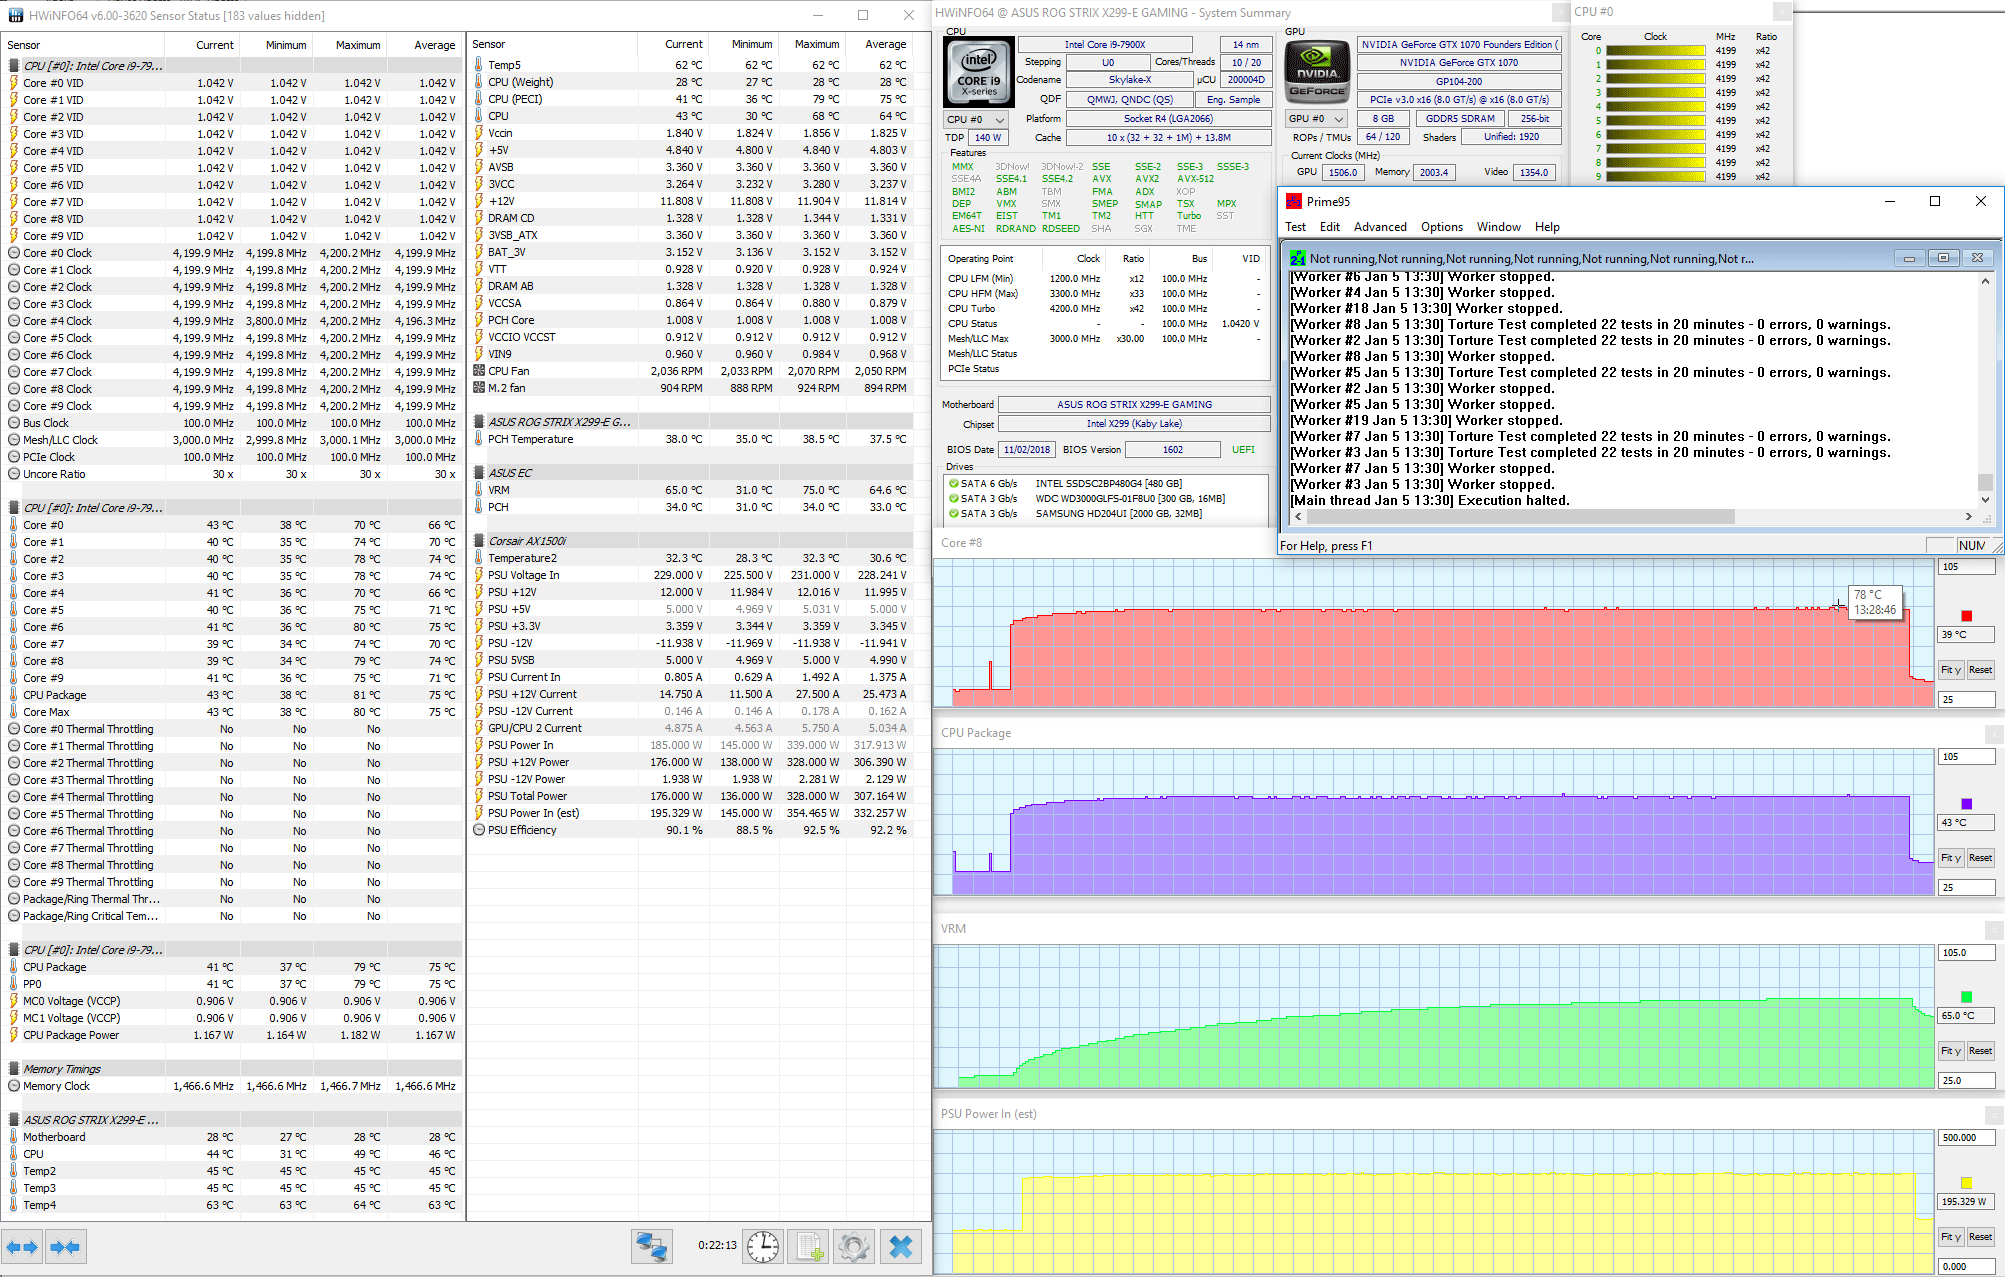Click the Maximum column header in left list
The image size is (2005, 1277).
350,45
